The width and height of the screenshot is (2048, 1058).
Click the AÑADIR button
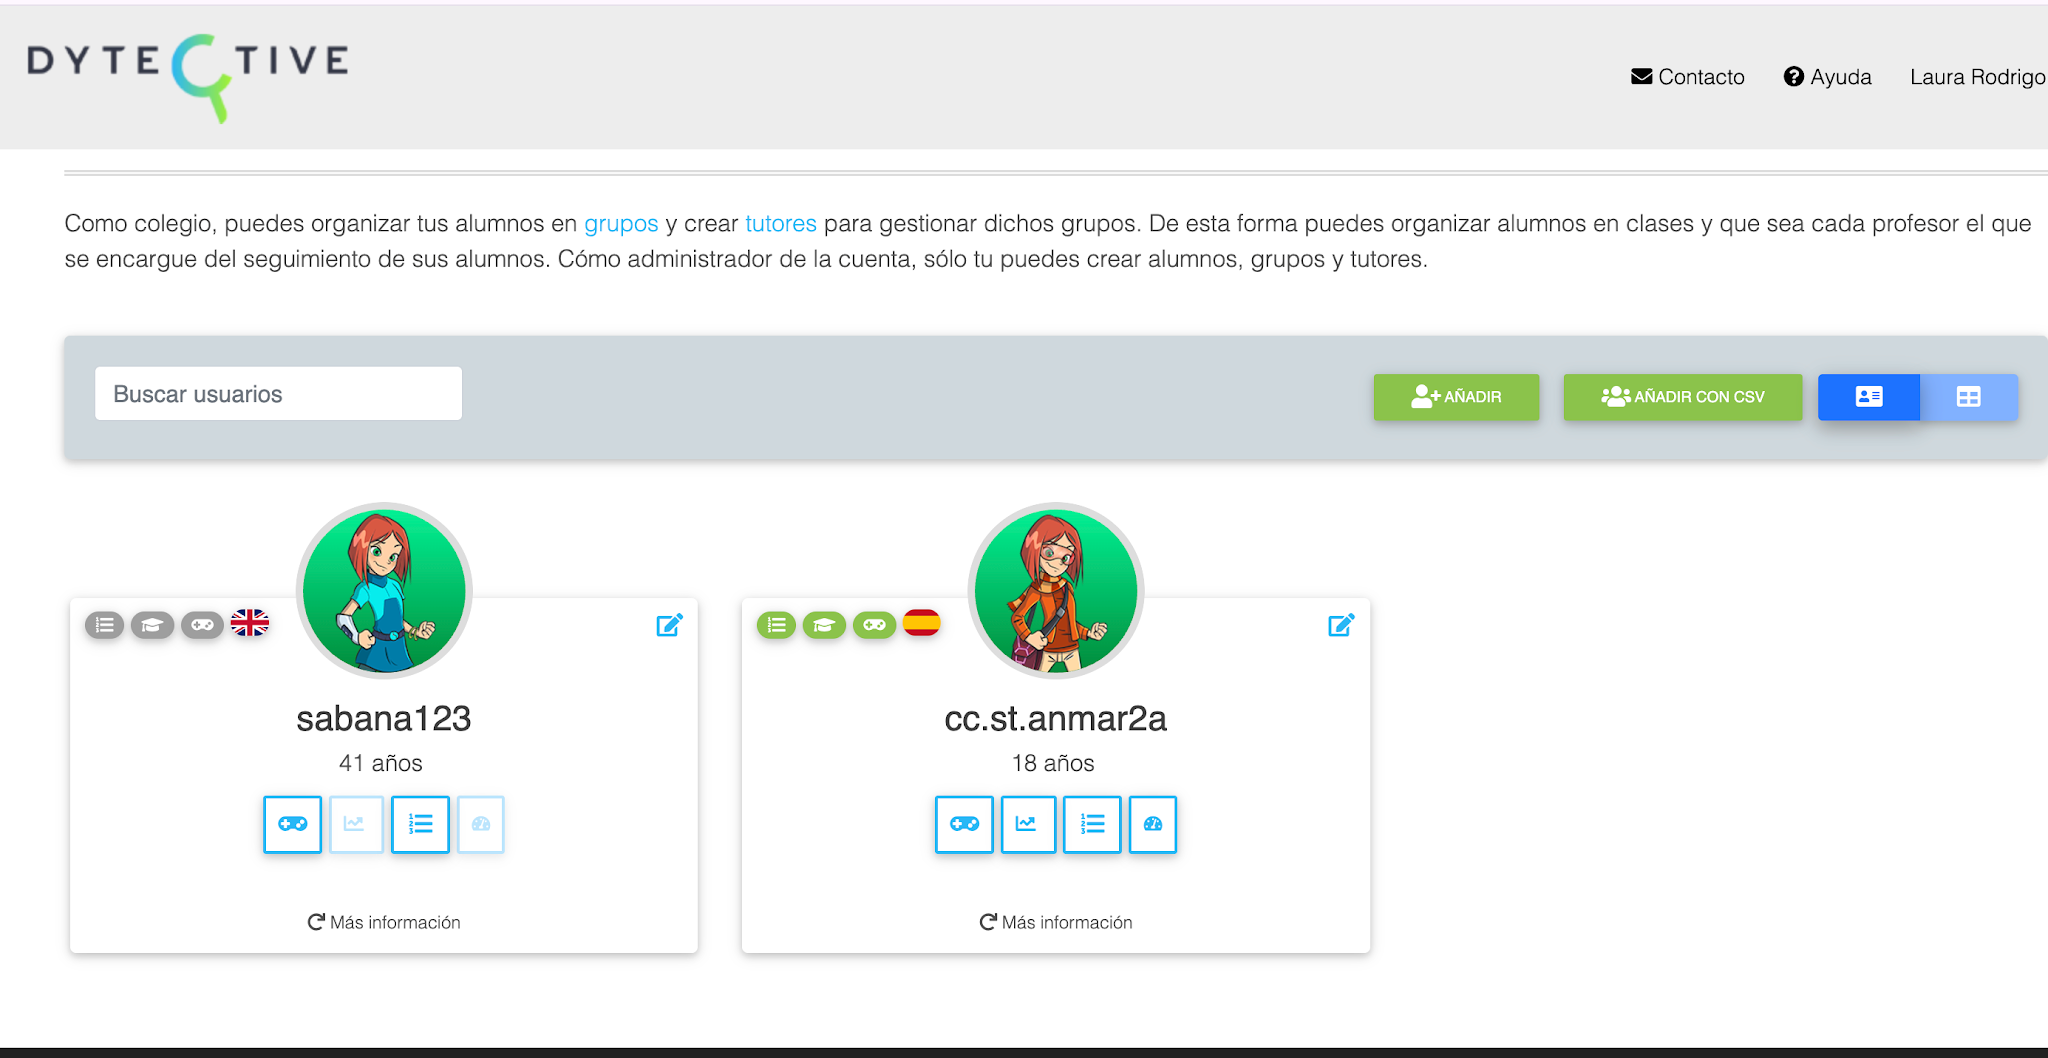pos(1456,397)
